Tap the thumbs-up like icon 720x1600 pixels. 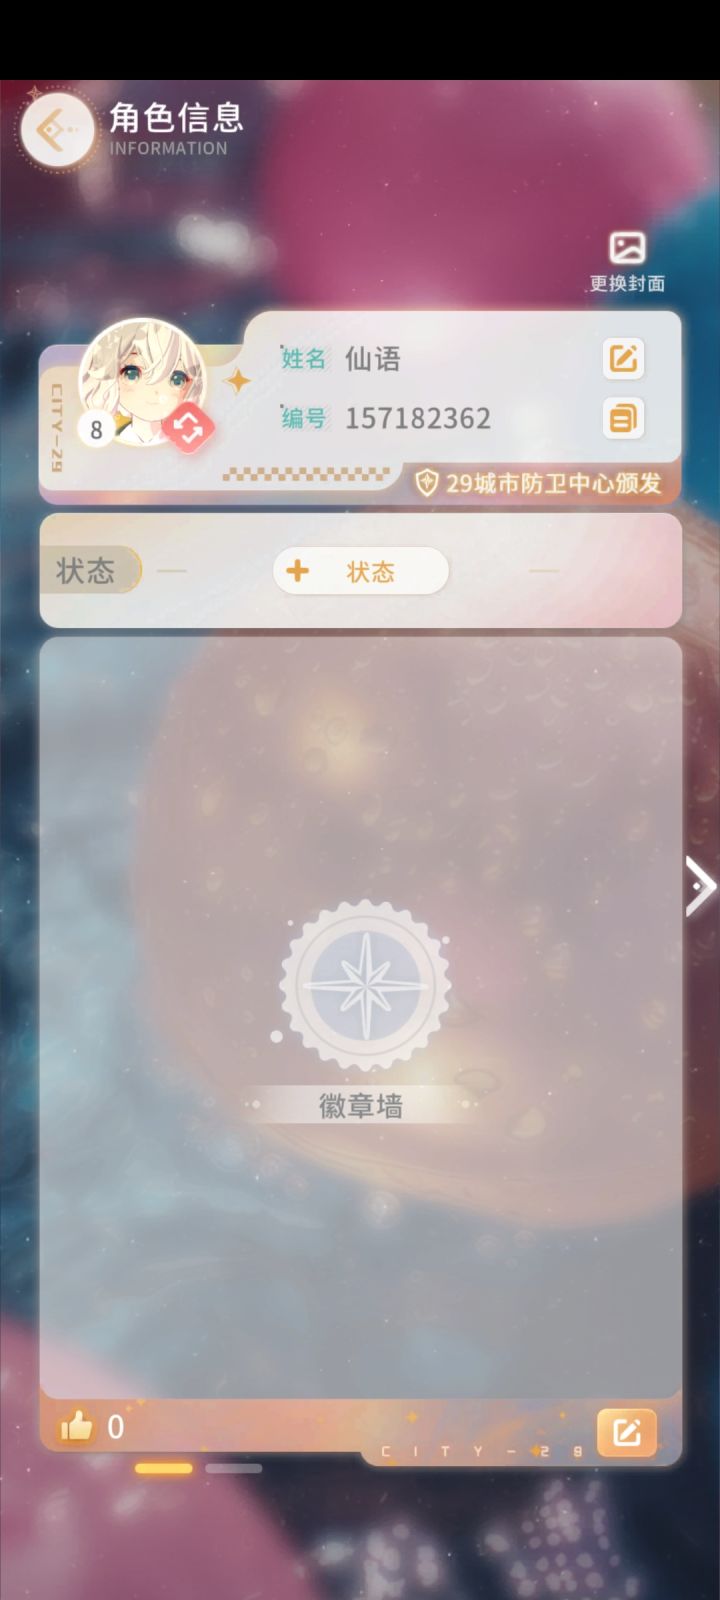click(76, 1427)
